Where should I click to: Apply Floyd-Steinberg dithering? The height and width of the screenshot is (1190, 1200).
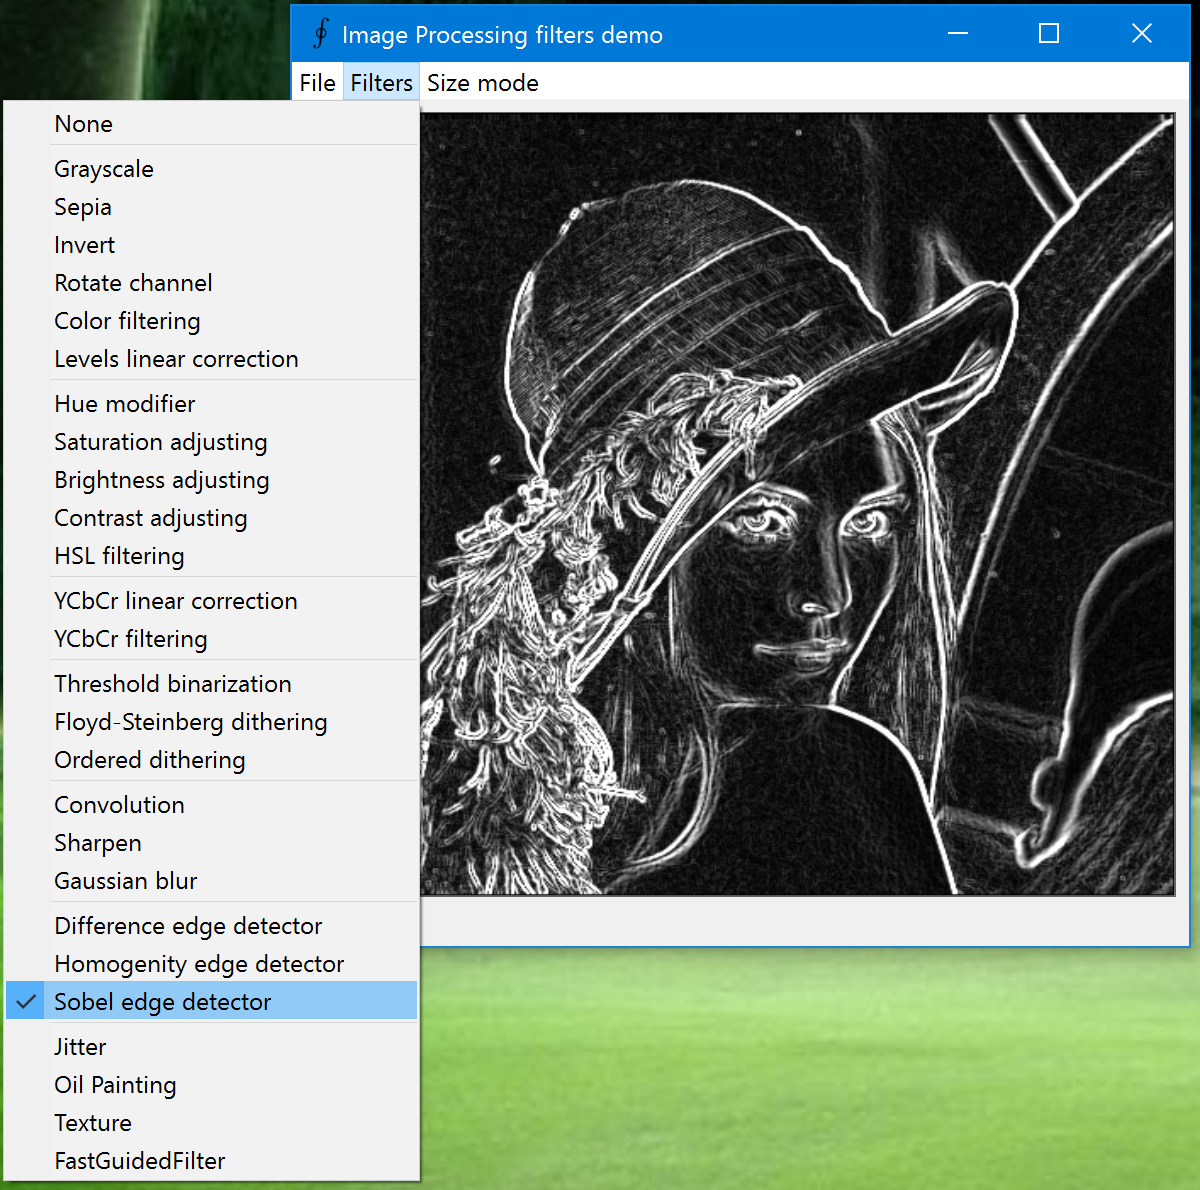click(x=190, y=721)
